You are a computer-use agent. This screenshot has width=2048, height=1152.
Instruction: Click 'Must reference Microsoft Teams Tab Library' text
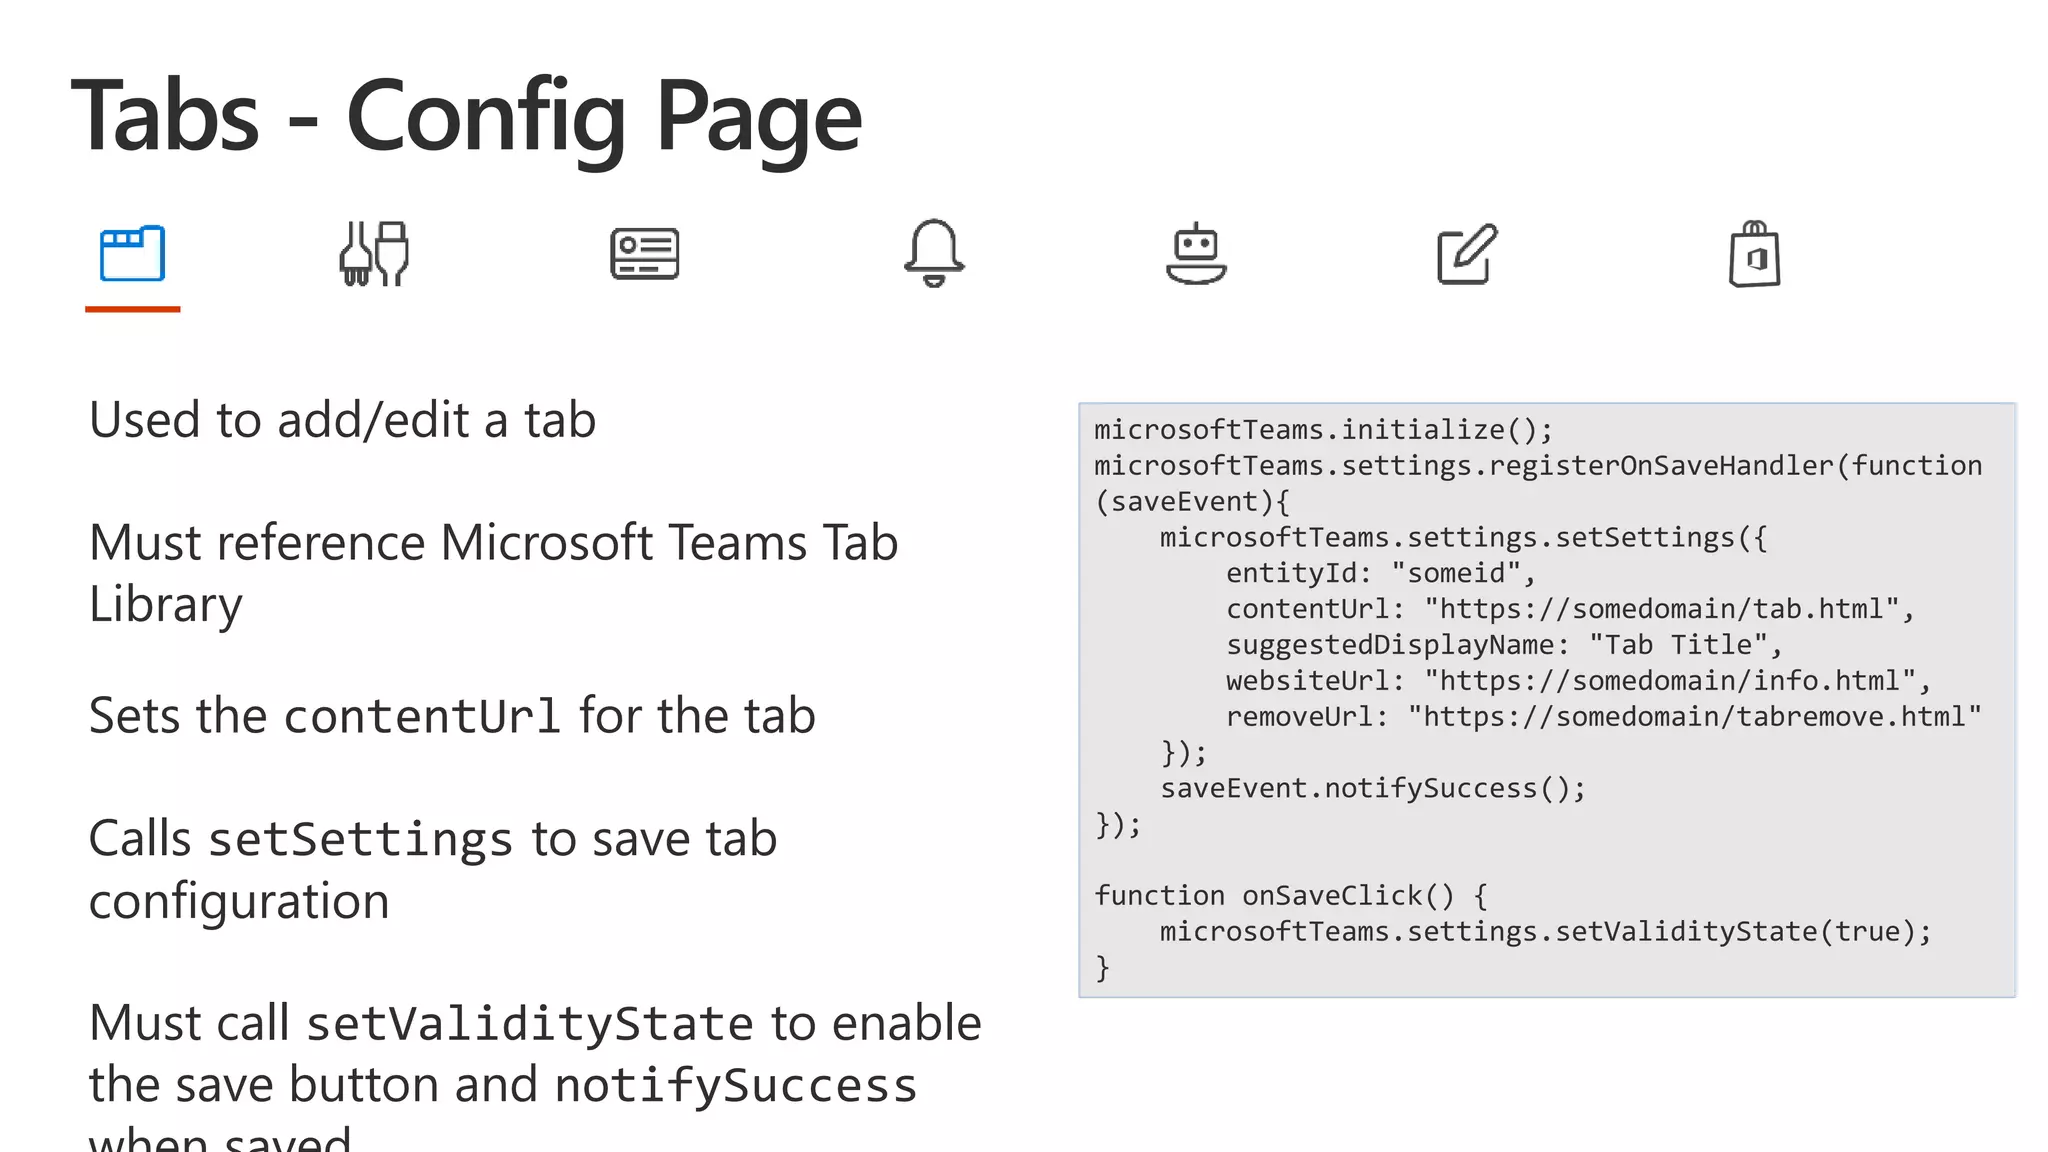[493, 573]
